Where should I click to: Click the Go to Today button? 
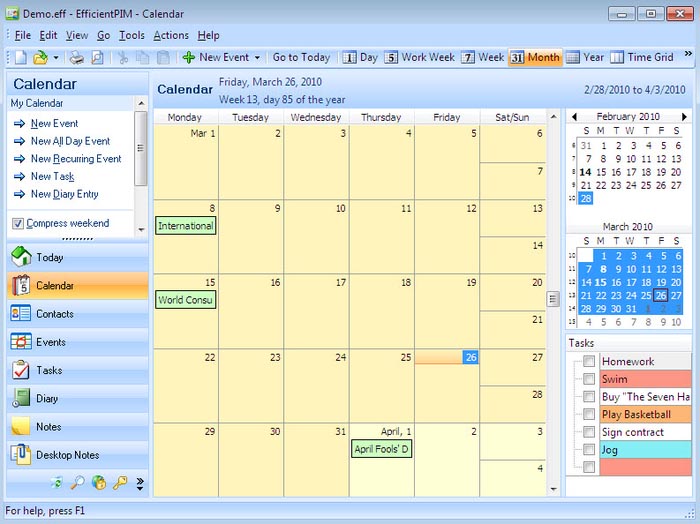[301, 58]
